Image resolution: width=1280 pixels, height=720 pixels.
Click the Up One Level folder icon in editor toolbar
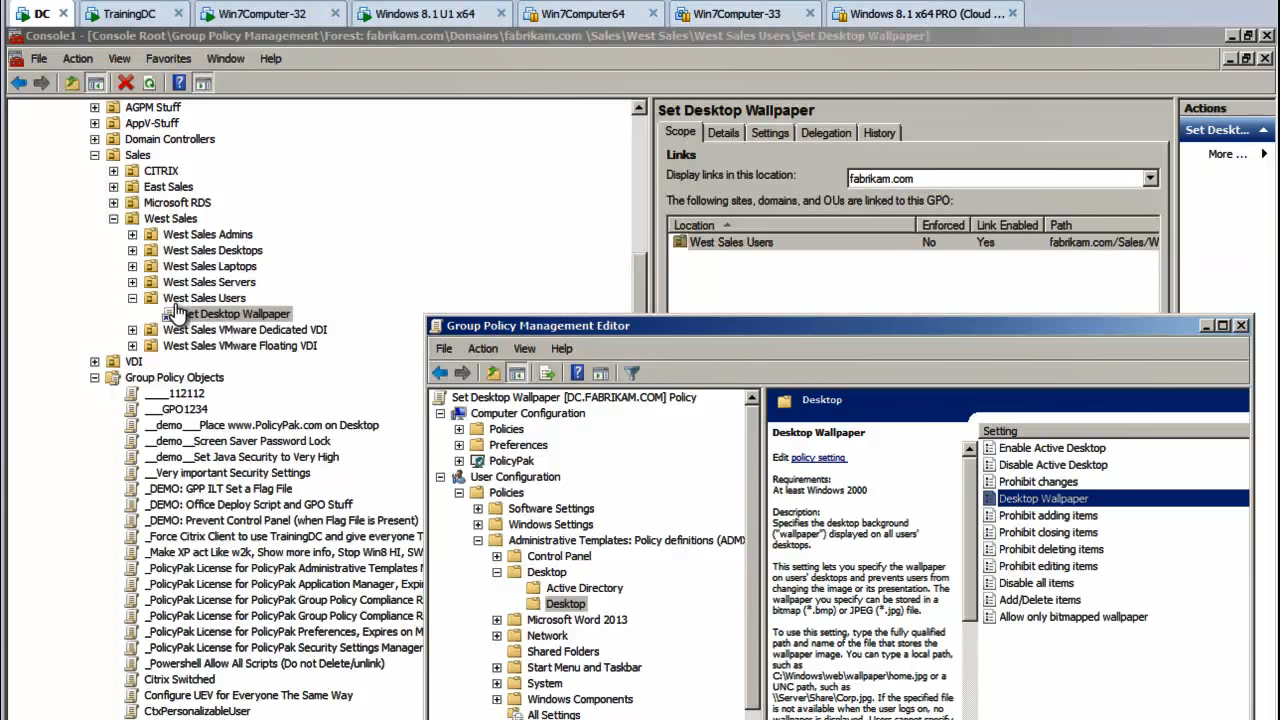click(x=492, y=373)
